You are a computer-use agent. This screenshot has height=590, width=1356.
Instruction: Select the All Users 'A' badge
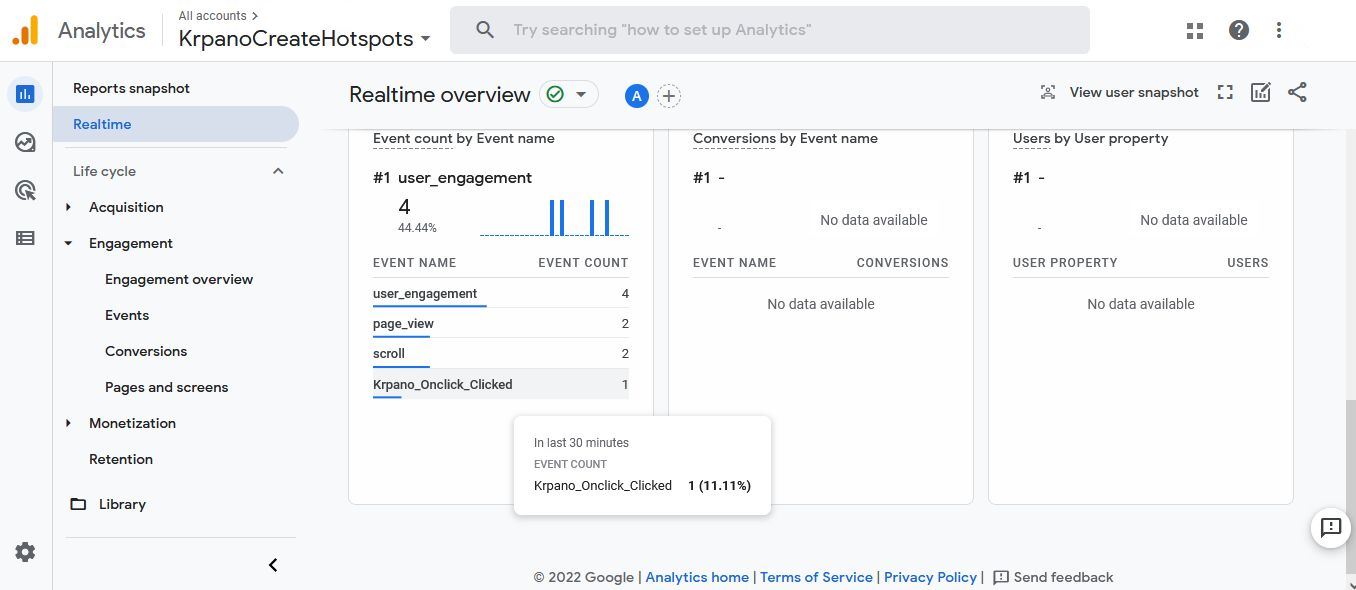click(636, 96)
